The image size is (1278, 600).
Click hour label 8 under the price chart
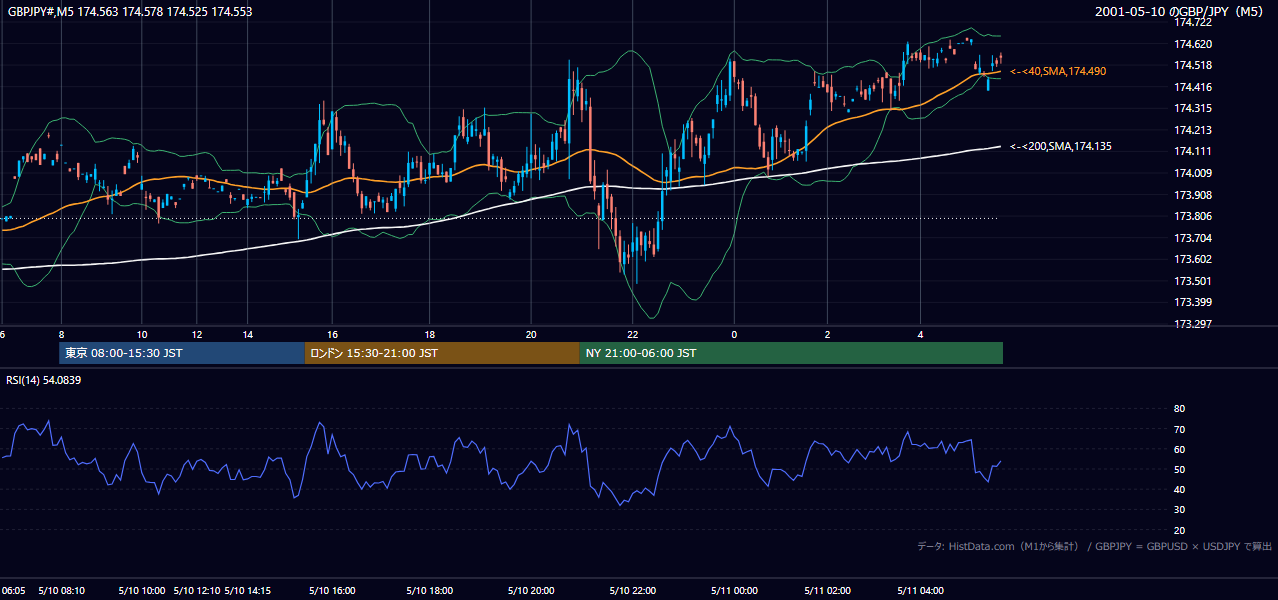[x=61, y=335]
